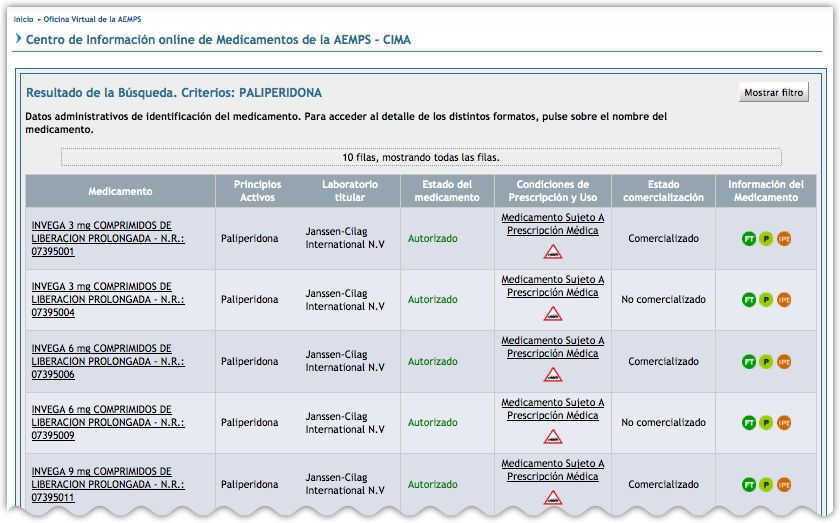Go to Inicio breadcrumb link
The width and height of the screenshot is (840, 523).
22,19
